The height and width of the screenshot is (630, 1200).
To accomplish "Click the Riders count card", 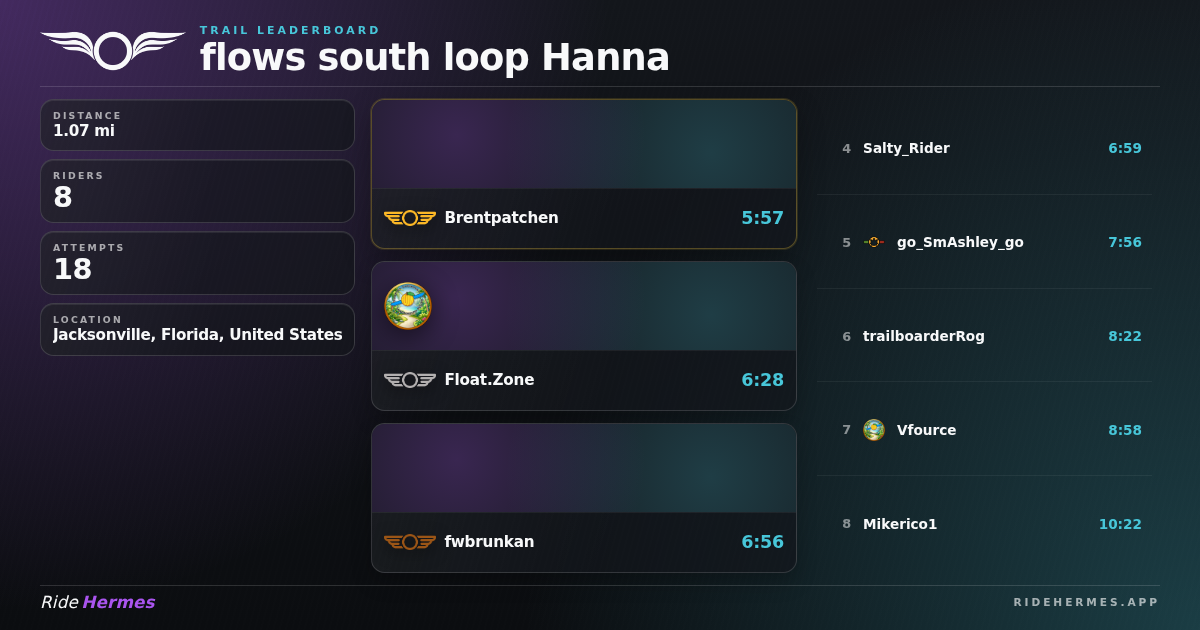I will coord(198,191).
